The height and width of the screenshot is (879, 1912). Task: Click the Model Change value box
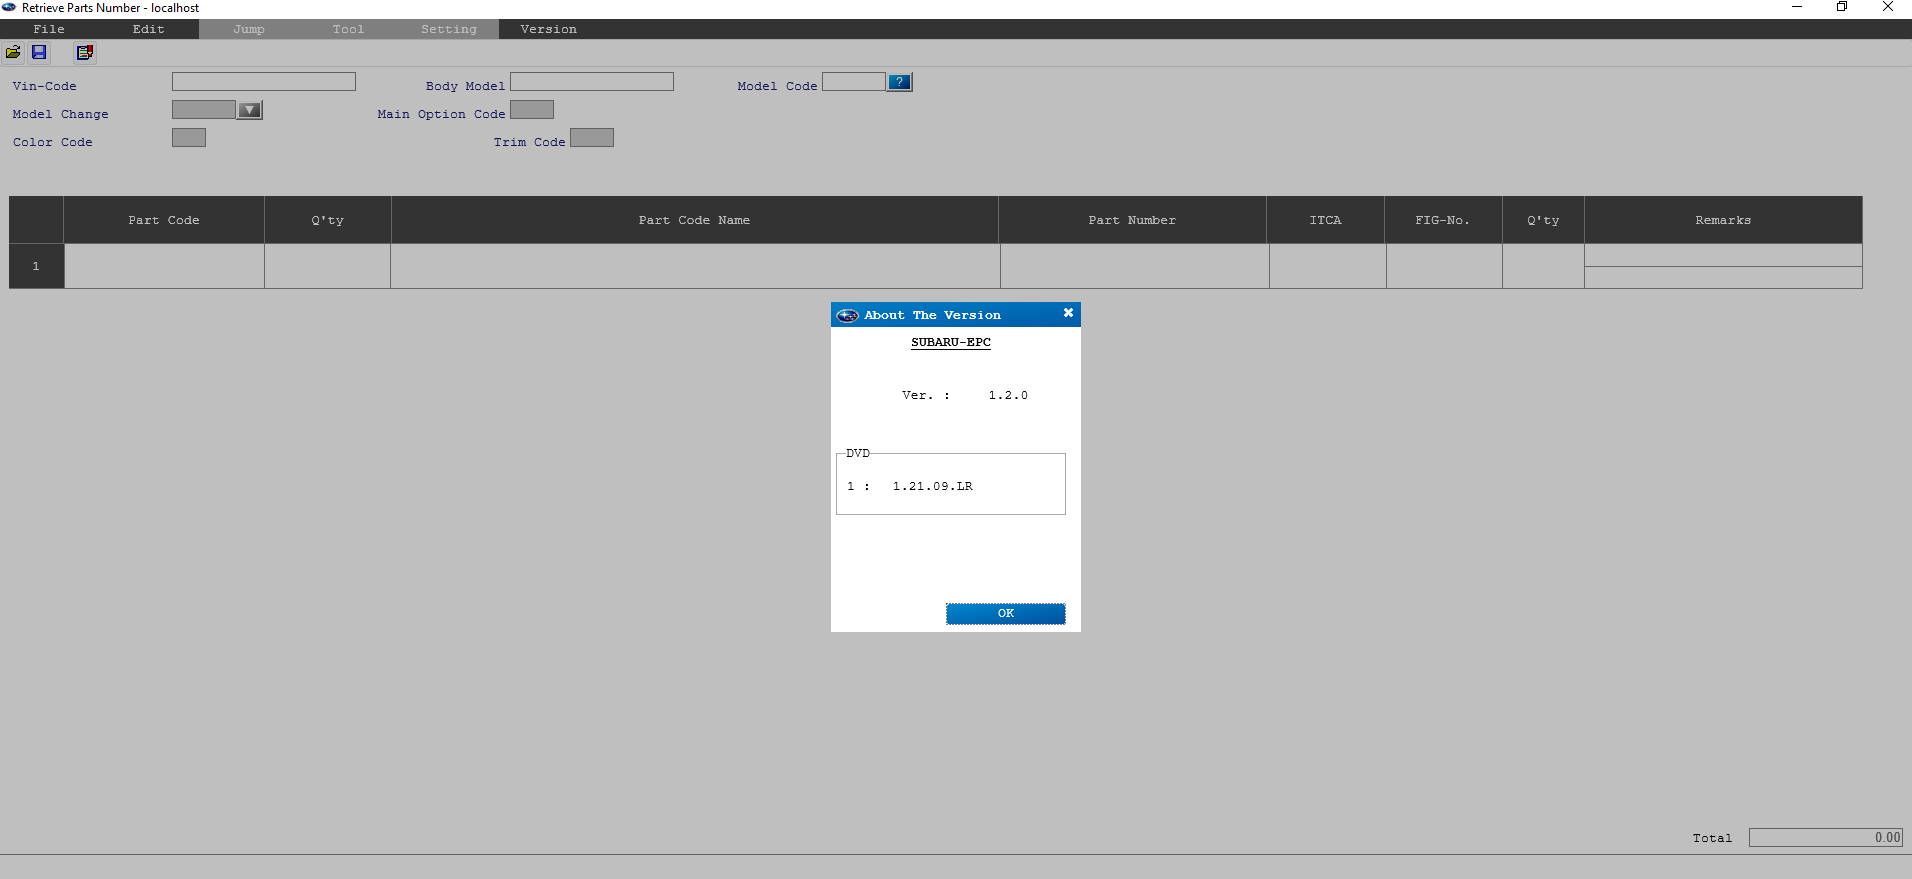[204, 110]
